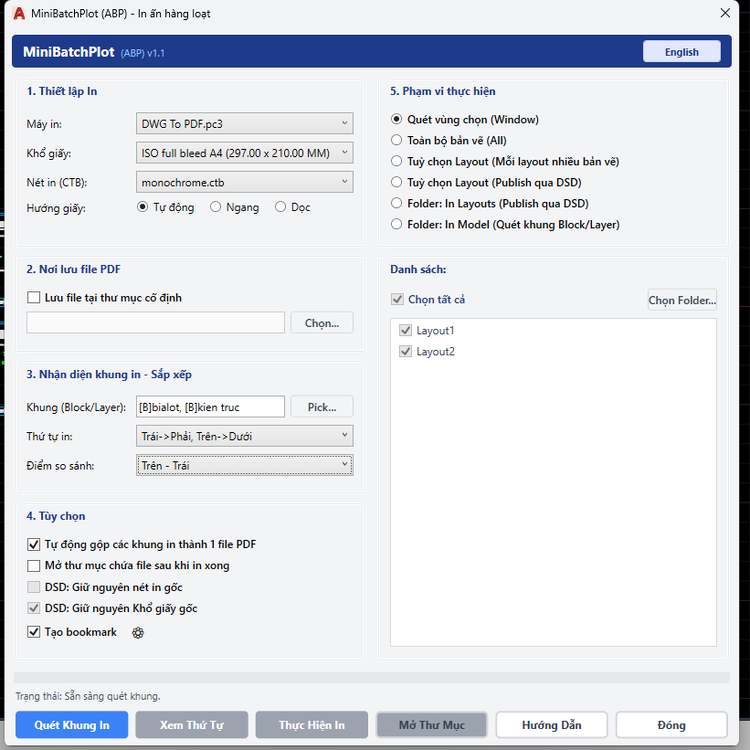Image resolution: width=750 pixels, height=750 pixels.
Task: Click the Chọn Folder... button
Action: 682,300
